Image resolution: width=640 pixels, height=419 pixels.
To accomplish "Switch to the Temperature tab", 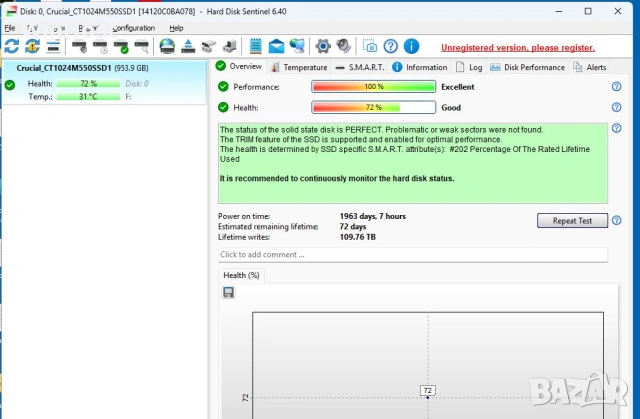I will 299,67.
